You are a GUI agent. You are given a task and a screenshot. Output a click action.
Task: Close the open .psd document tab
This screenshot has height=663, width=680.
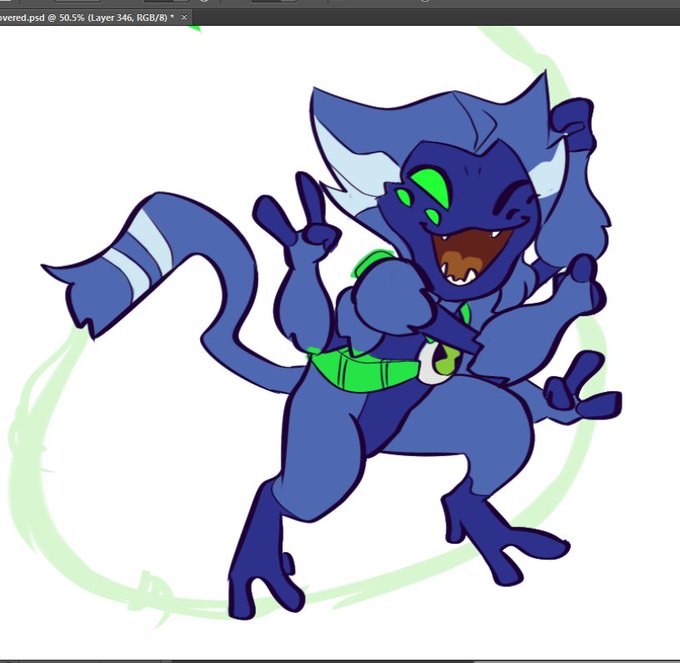[184, 17]
